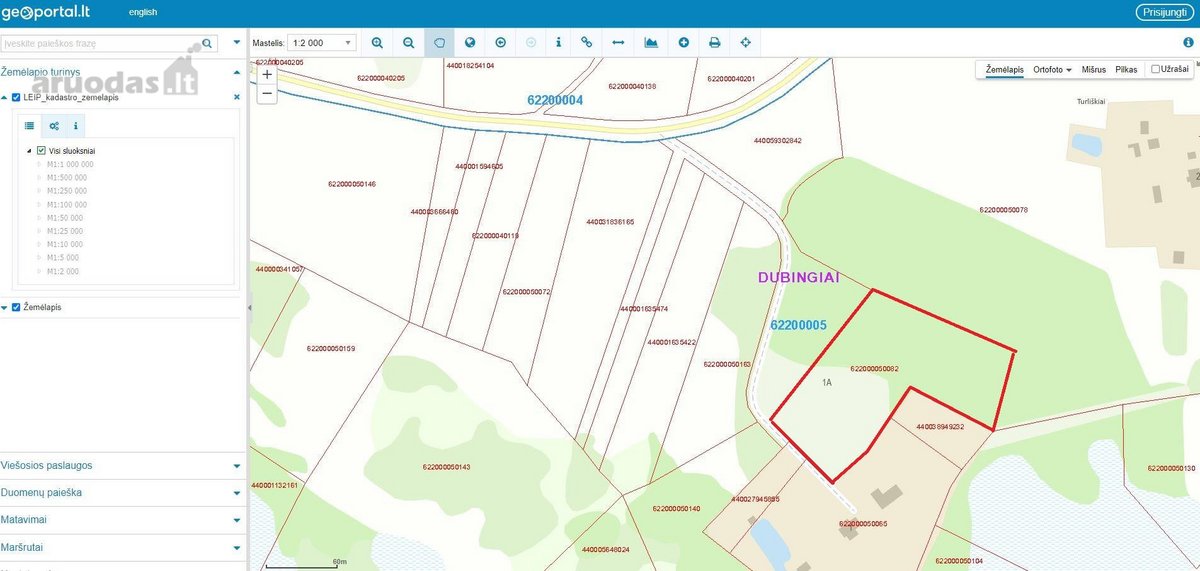Toggle the LEIP_kadastro_zemelapis layer checkbox
The width and height of the screenshot is (1200, 571).
click(x=16, y=97)
